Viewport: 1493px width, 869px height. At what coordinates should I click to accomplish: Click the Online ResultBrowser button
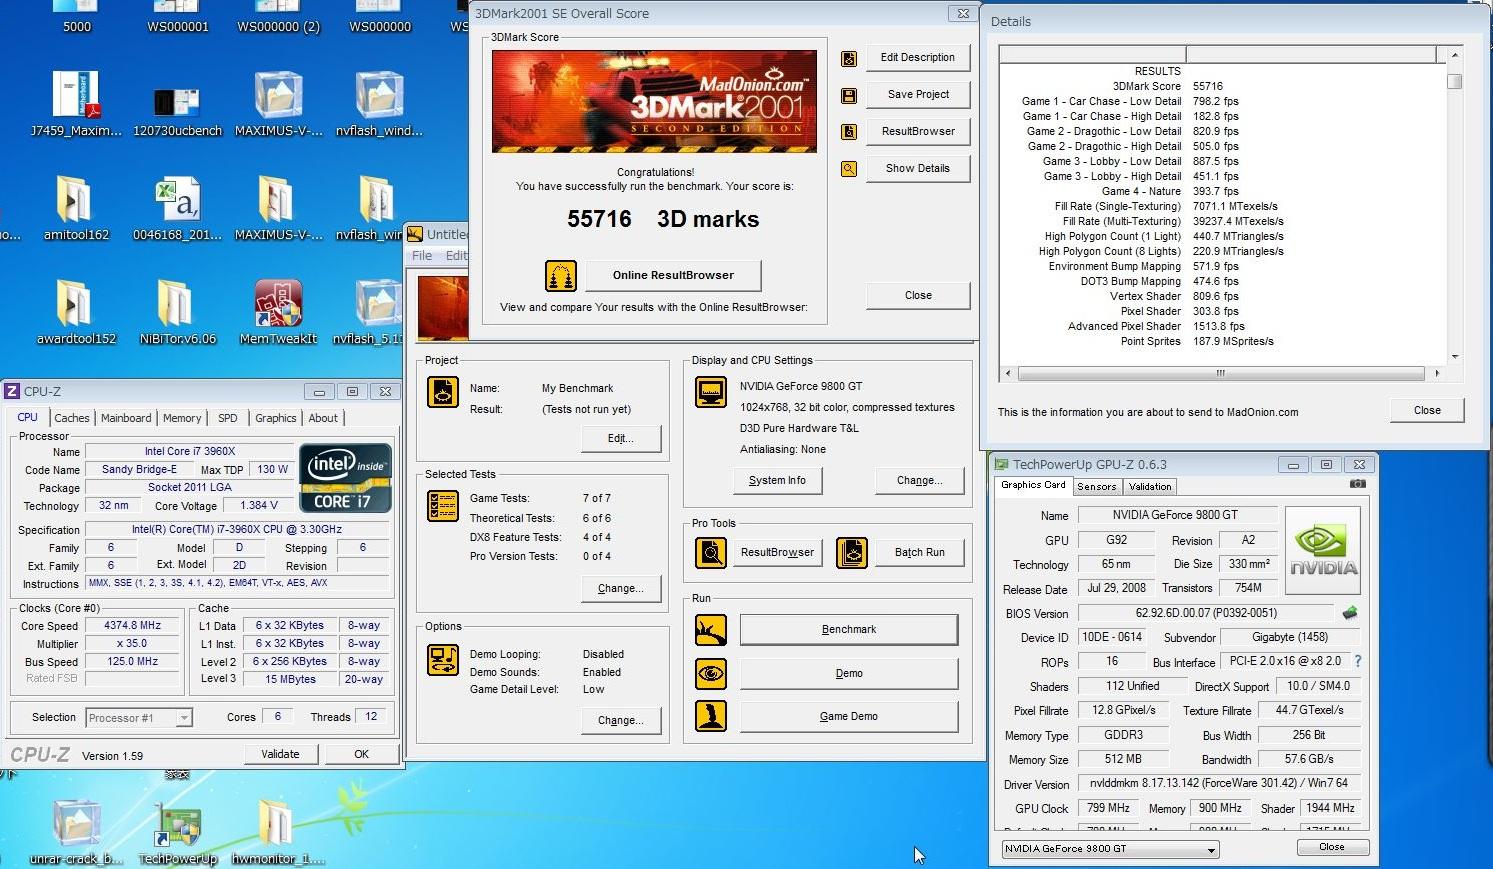click(x=673, y=275)
